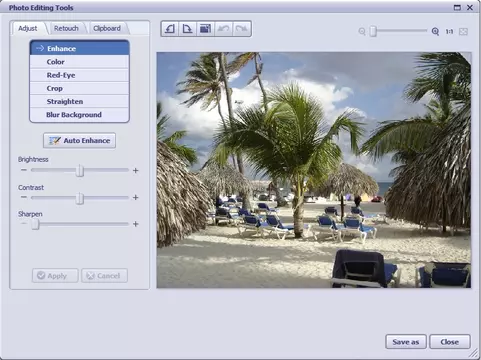Click the Auto Enhance button
This screenshot has width=481, height=360.
click(79, 141)
